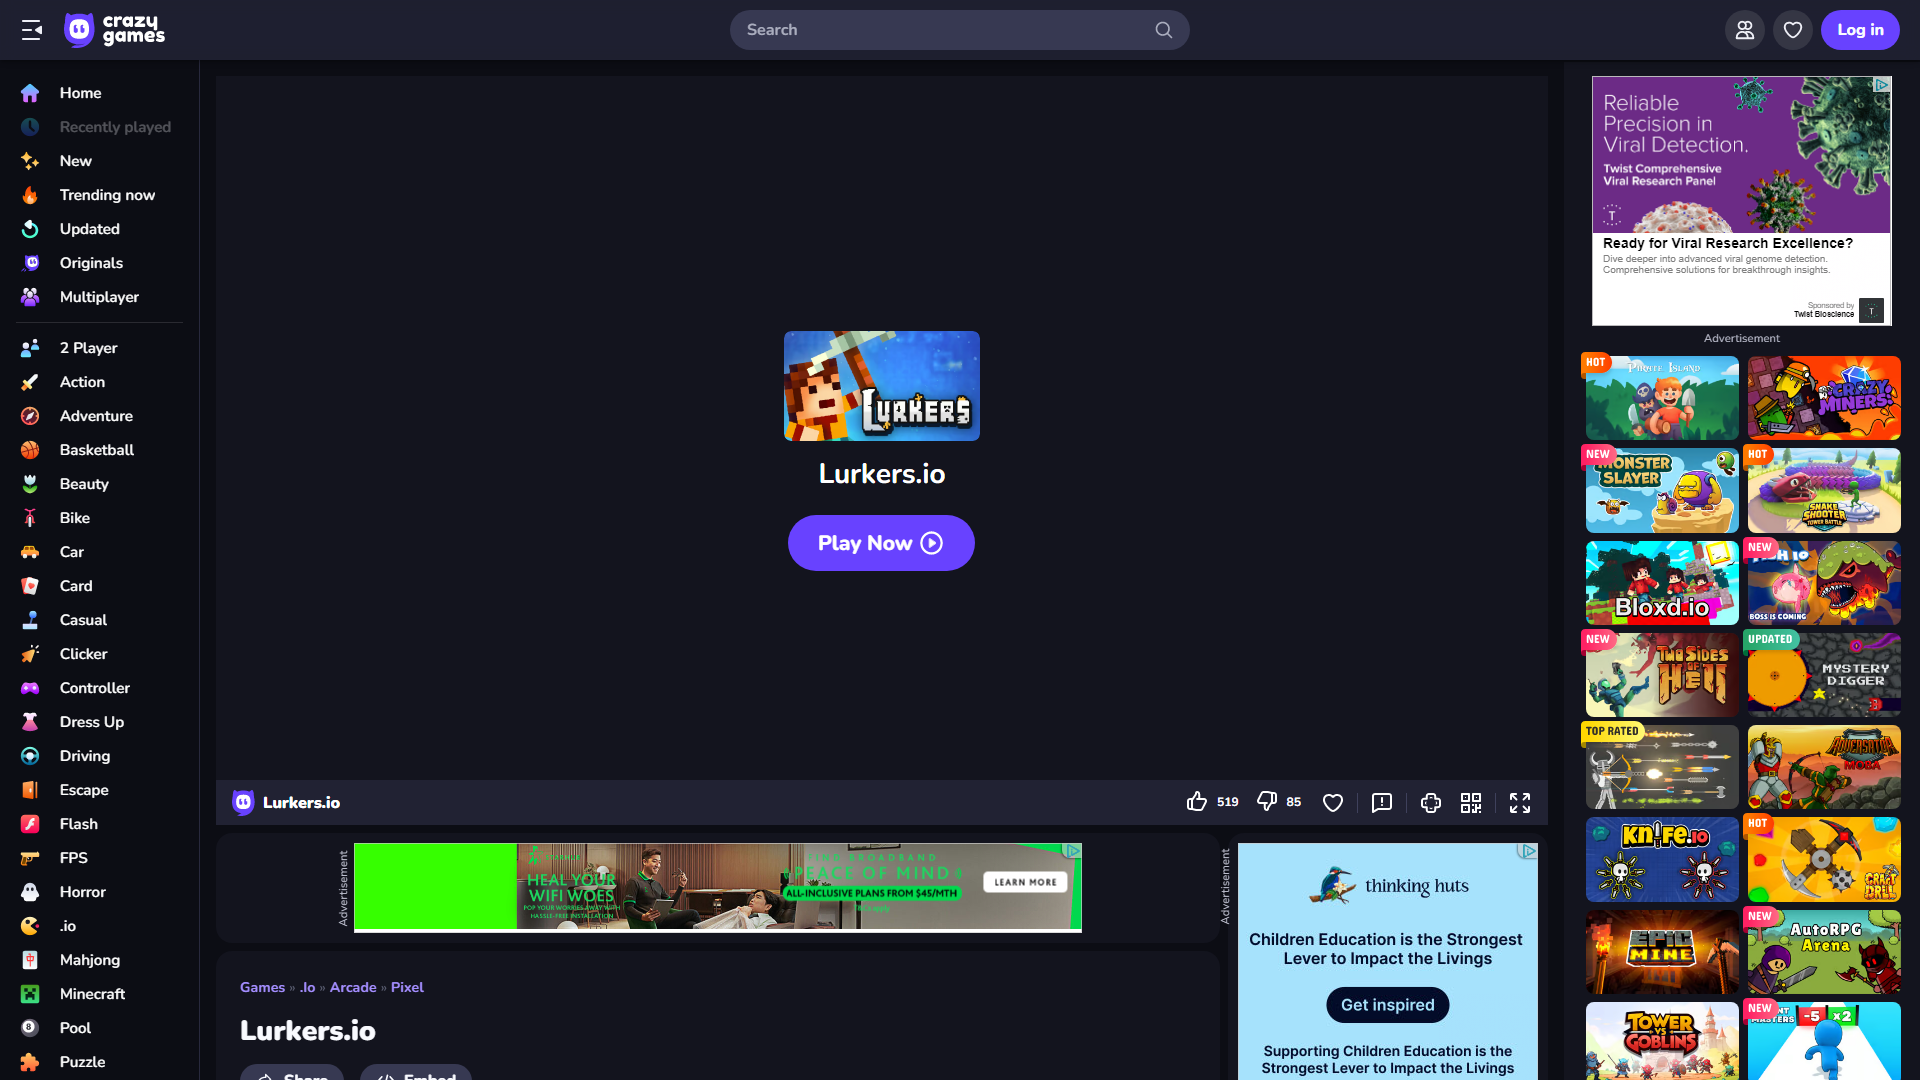Viewport: 1920px width, 1080px height.
Task: Open the AutoRPG Arena game thumbnail
Action: [1824, 952]
